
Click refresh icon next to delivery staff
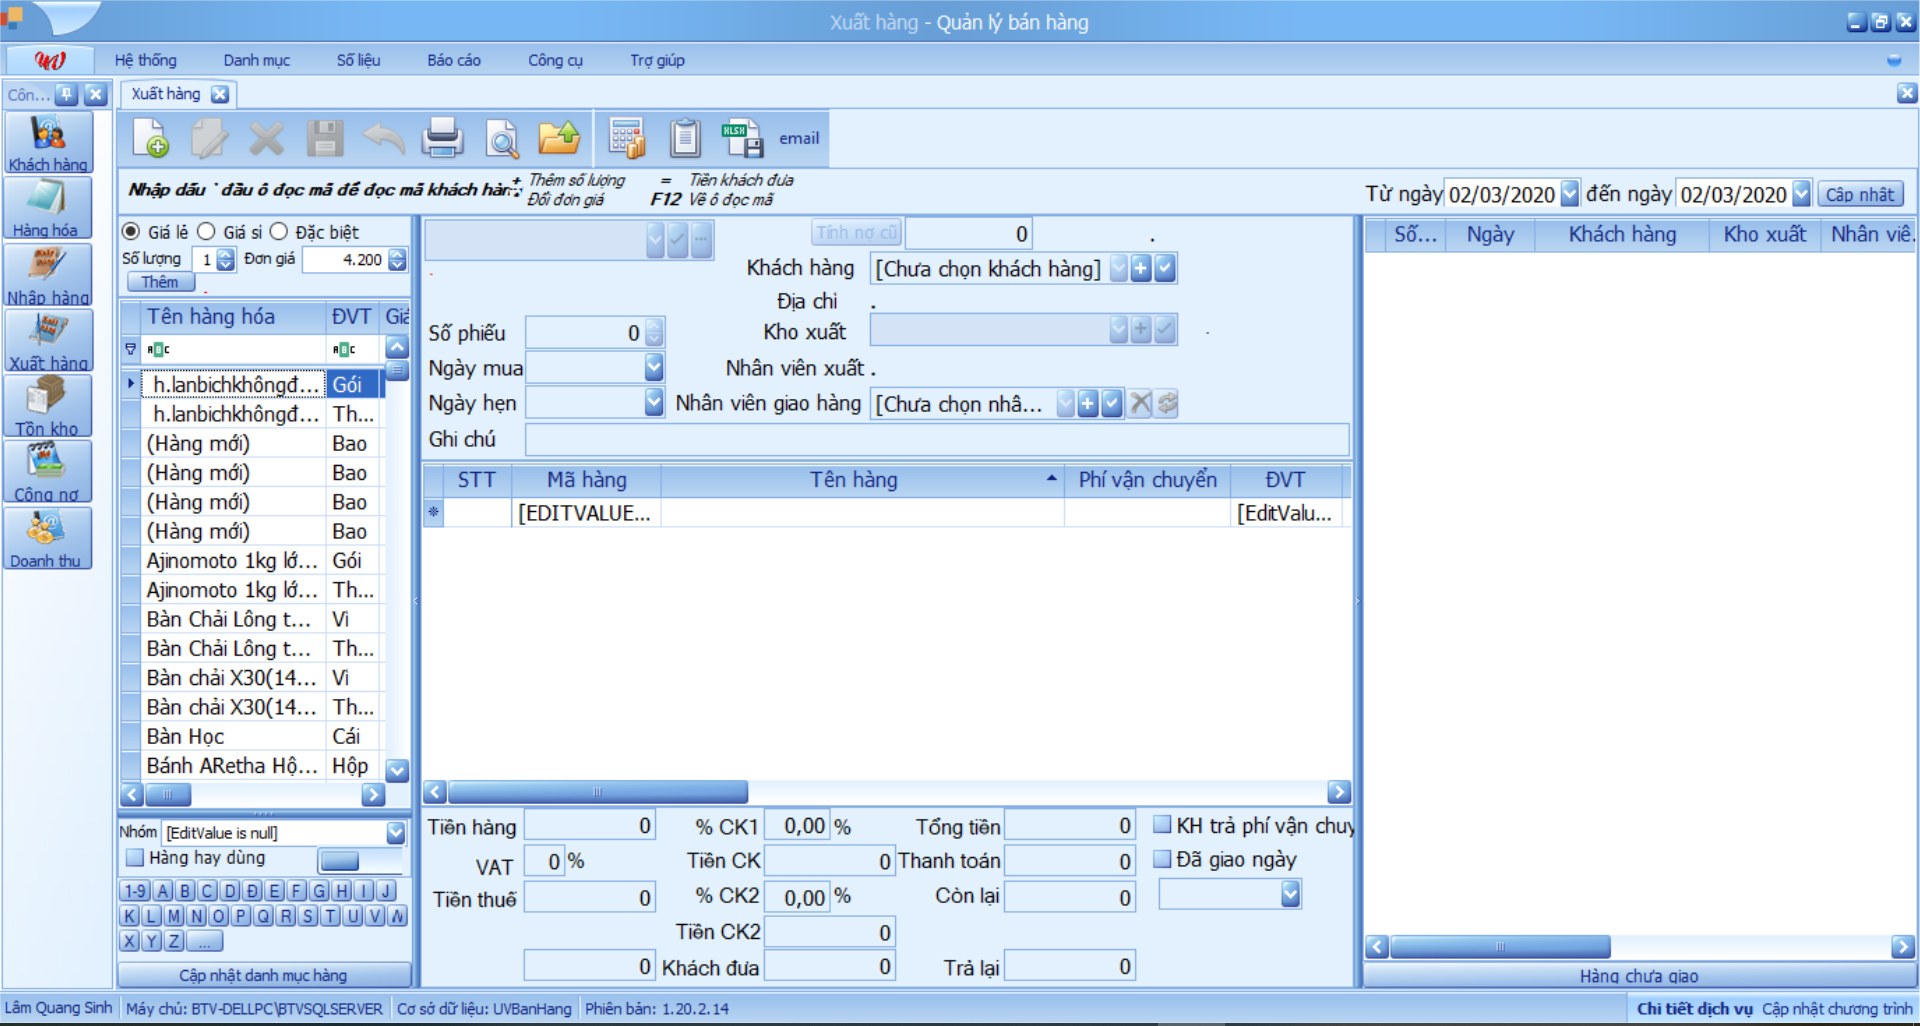(x=1167, y=403)
